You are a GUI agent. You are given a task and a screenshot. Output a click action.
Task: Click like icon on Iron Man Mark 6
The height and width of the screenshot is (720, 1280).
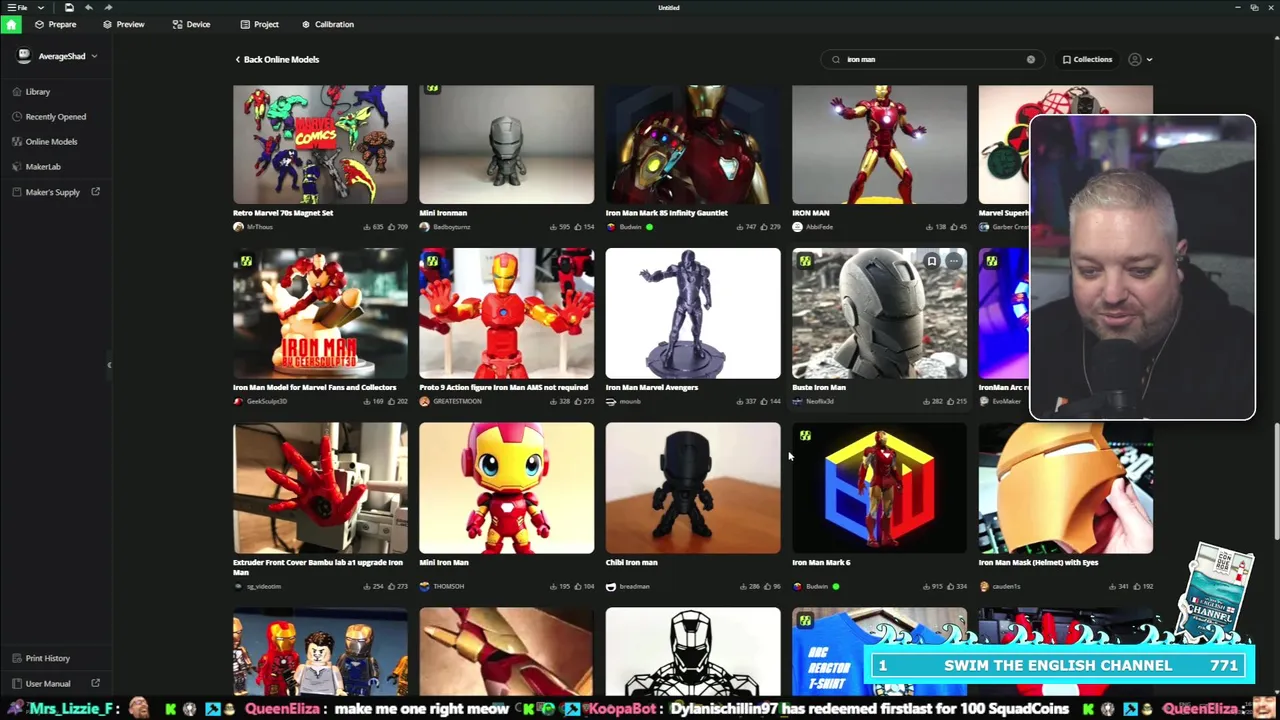coord(951,586)
